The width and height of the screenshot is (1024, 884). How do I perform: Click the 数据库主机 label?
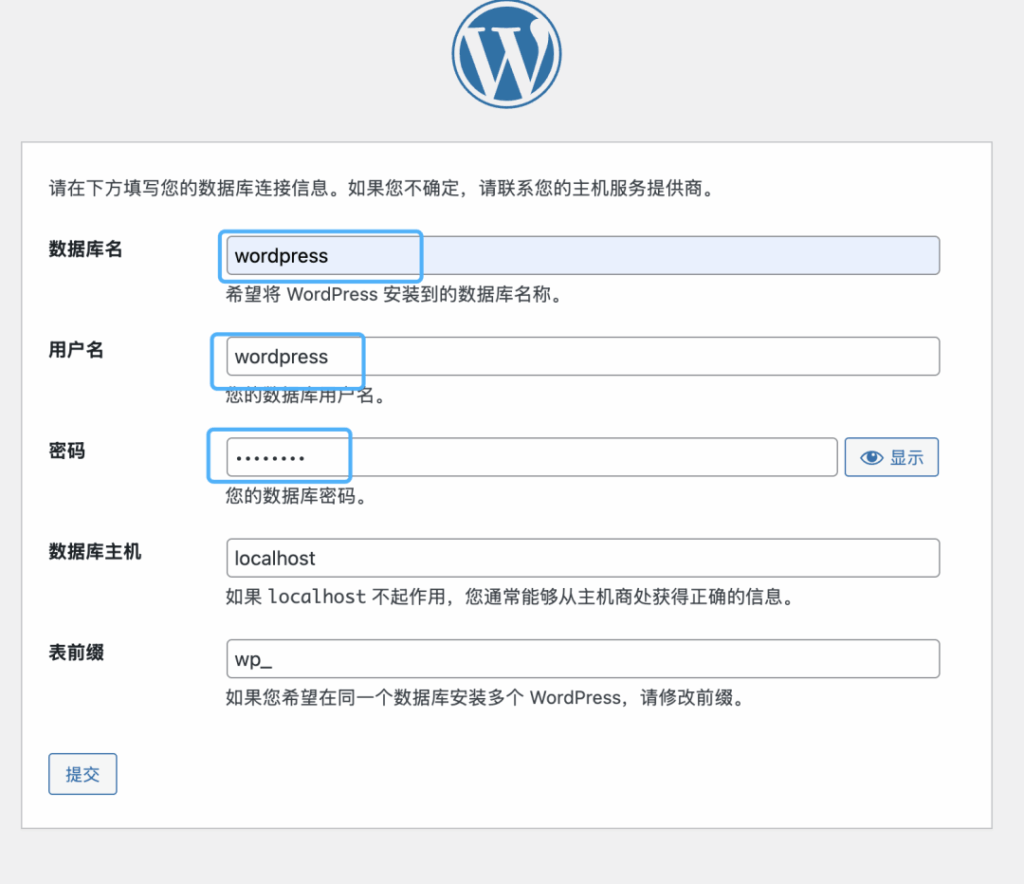click(95, 552)
